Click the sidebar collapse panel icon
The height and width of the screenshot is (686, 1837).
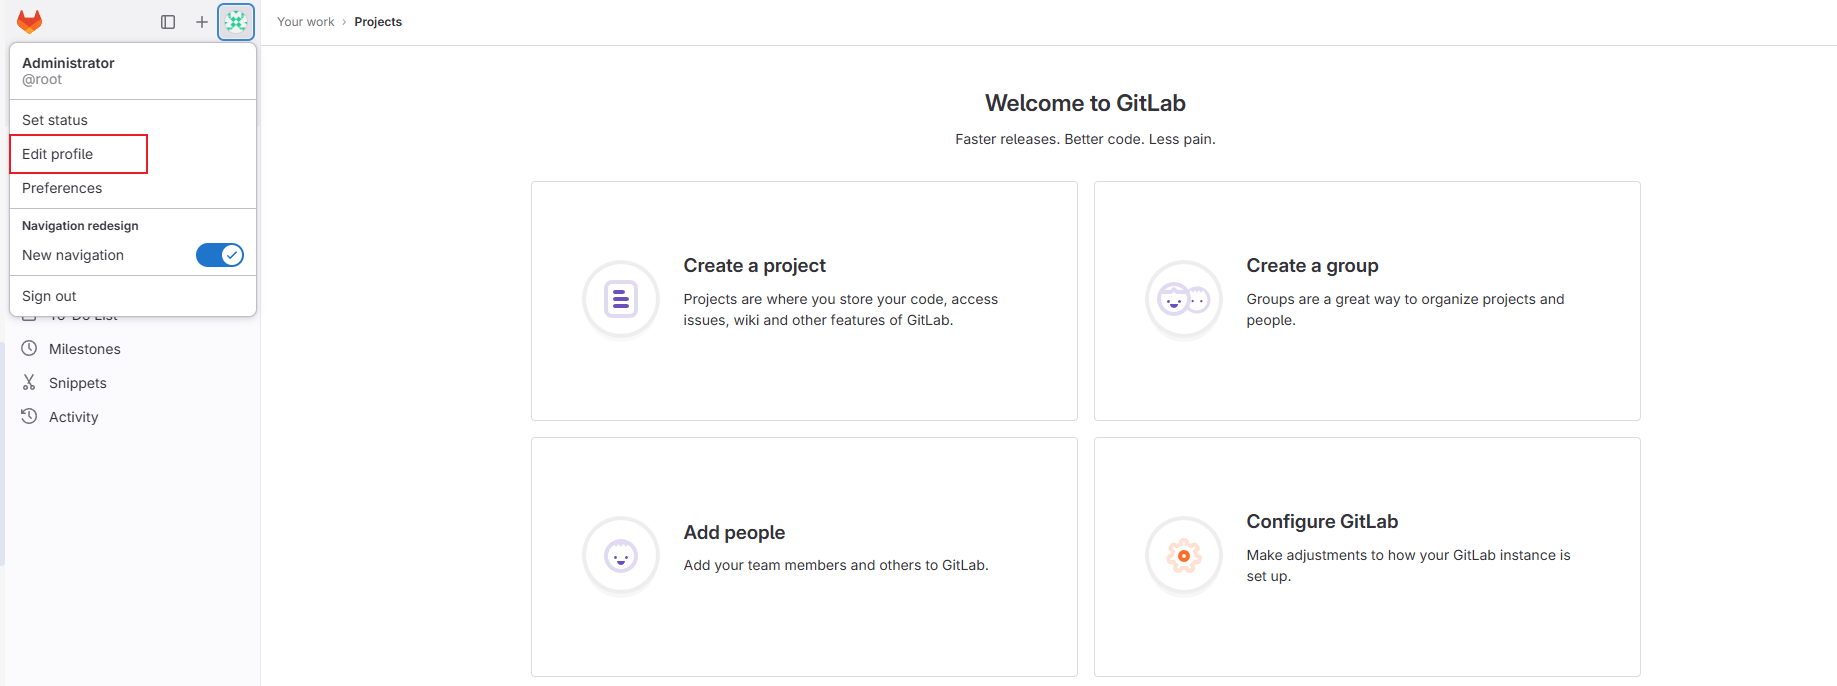[167, 21]
